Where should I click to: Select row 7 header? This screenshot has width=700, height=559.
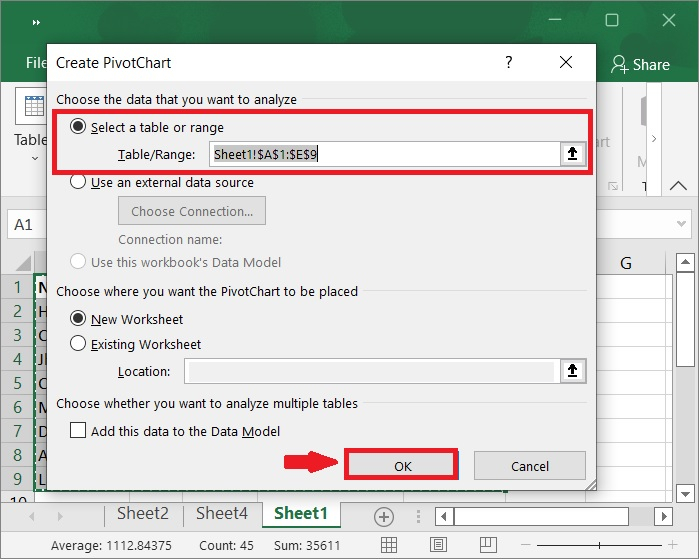[17, 431]
